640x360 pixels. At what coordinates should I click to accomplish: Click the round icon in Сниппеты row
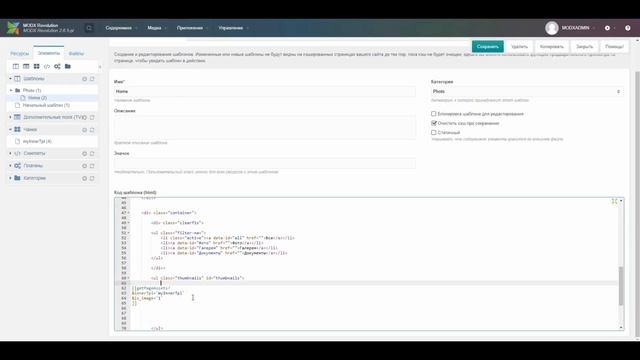(x=84, y=153)
